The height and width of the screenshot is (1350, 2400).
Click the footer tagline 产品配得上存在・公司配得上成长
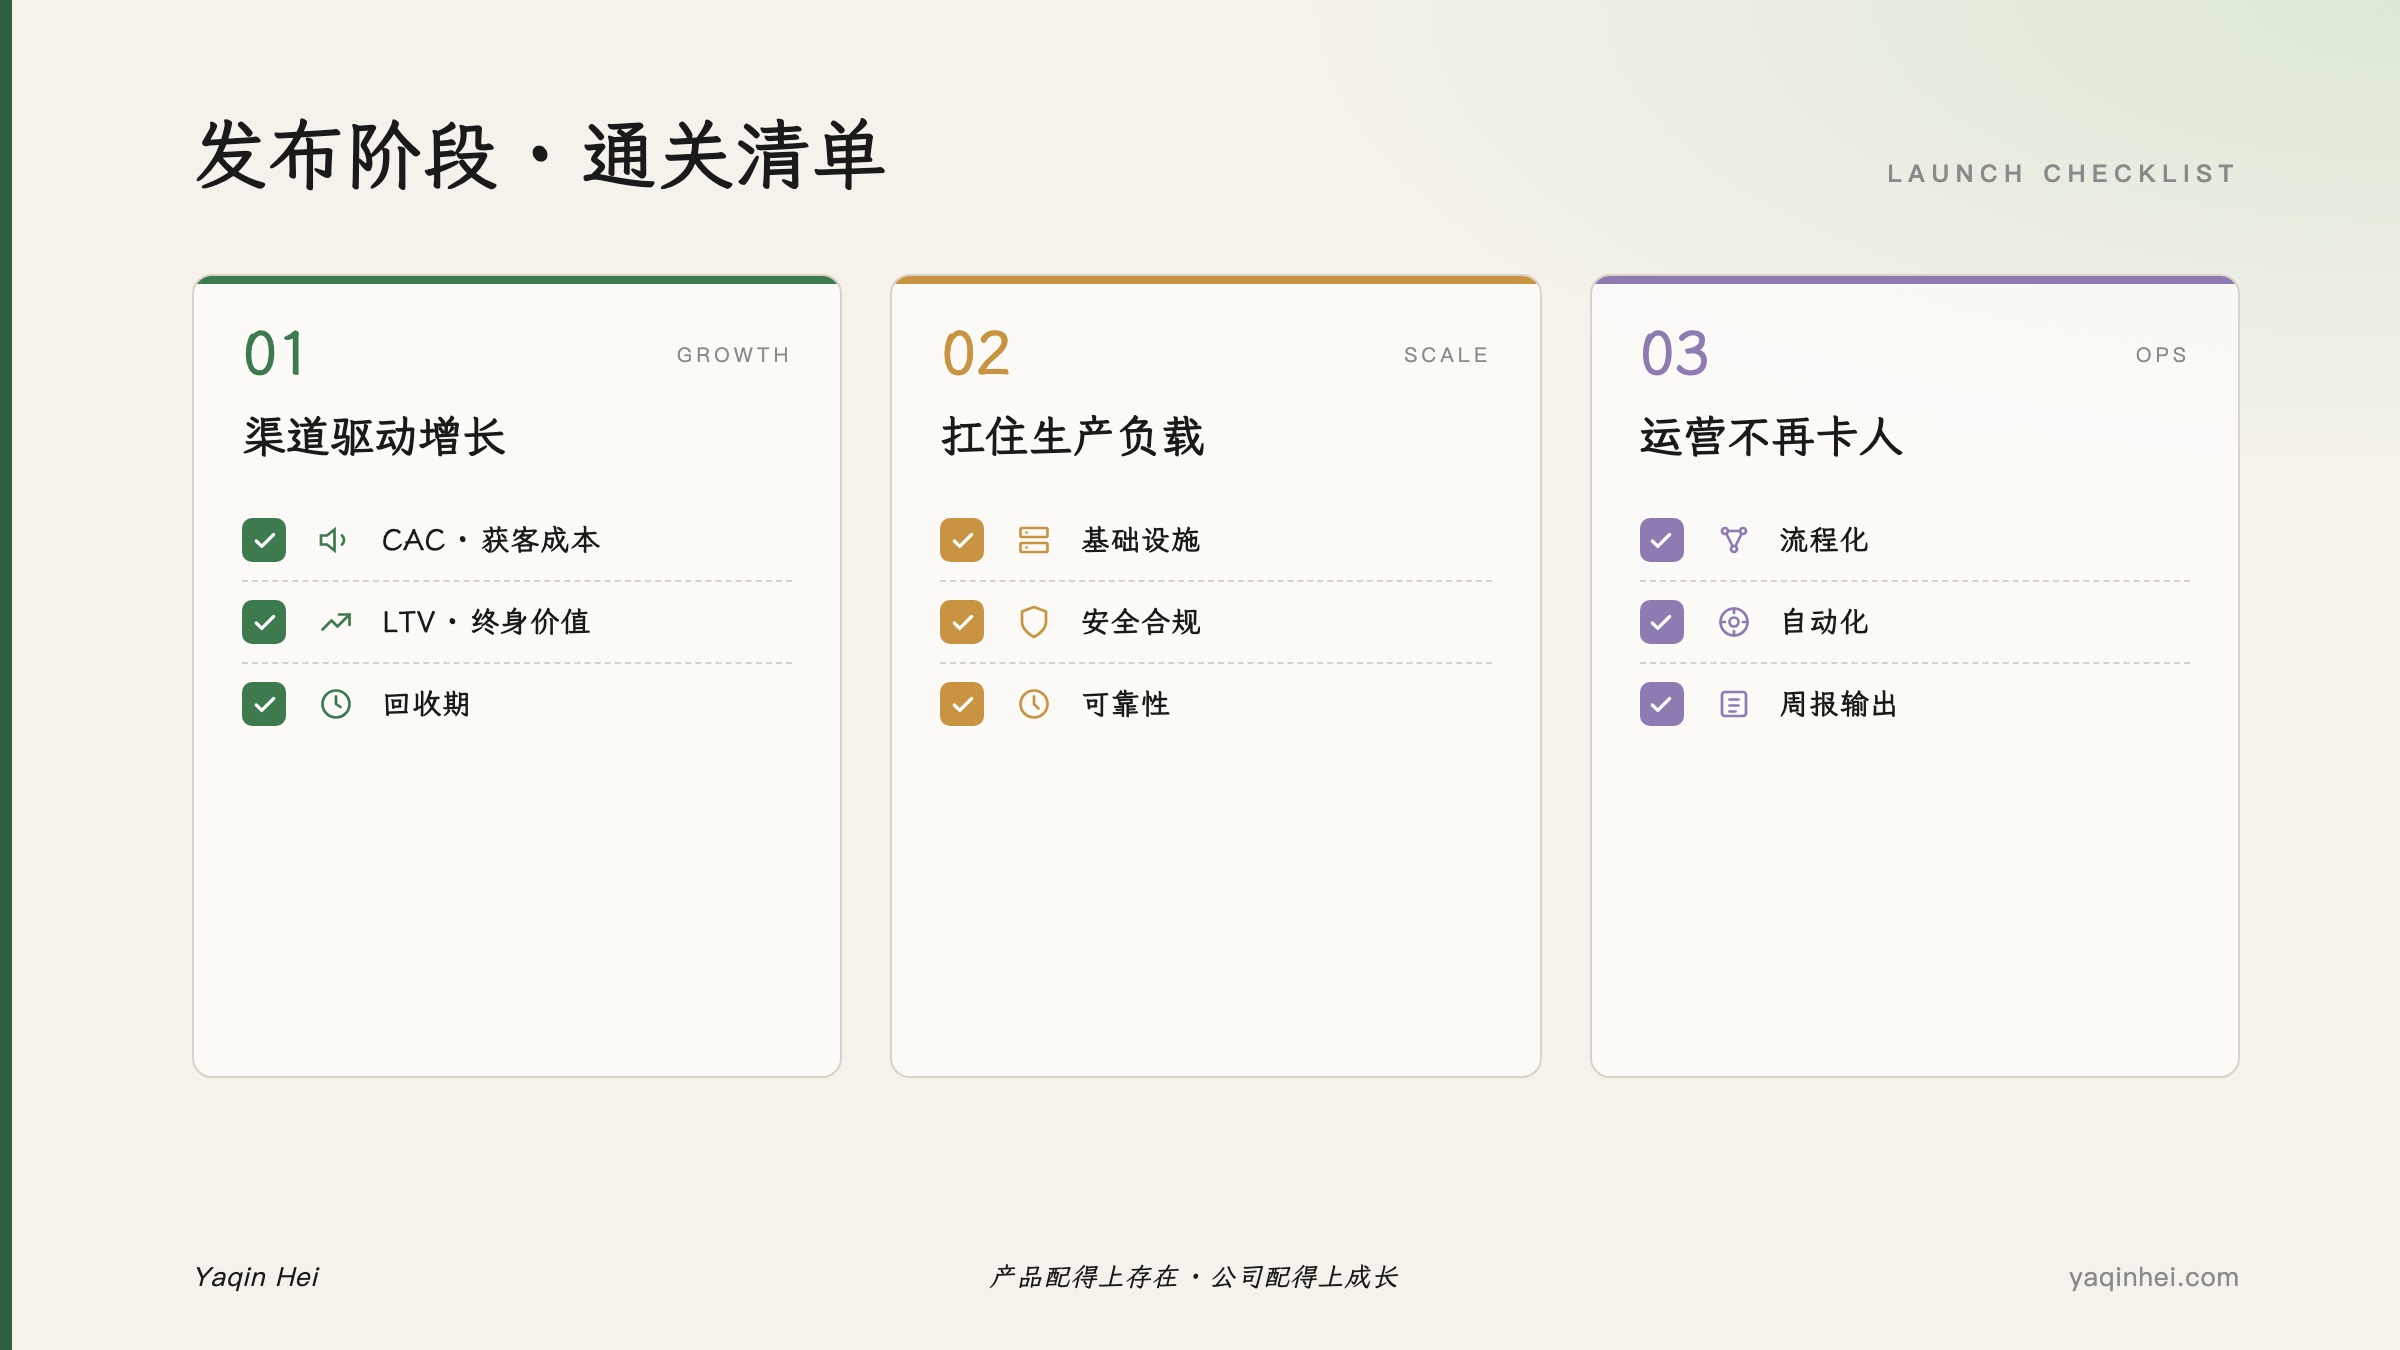pyautogui.click(x=1193, y=1277)
